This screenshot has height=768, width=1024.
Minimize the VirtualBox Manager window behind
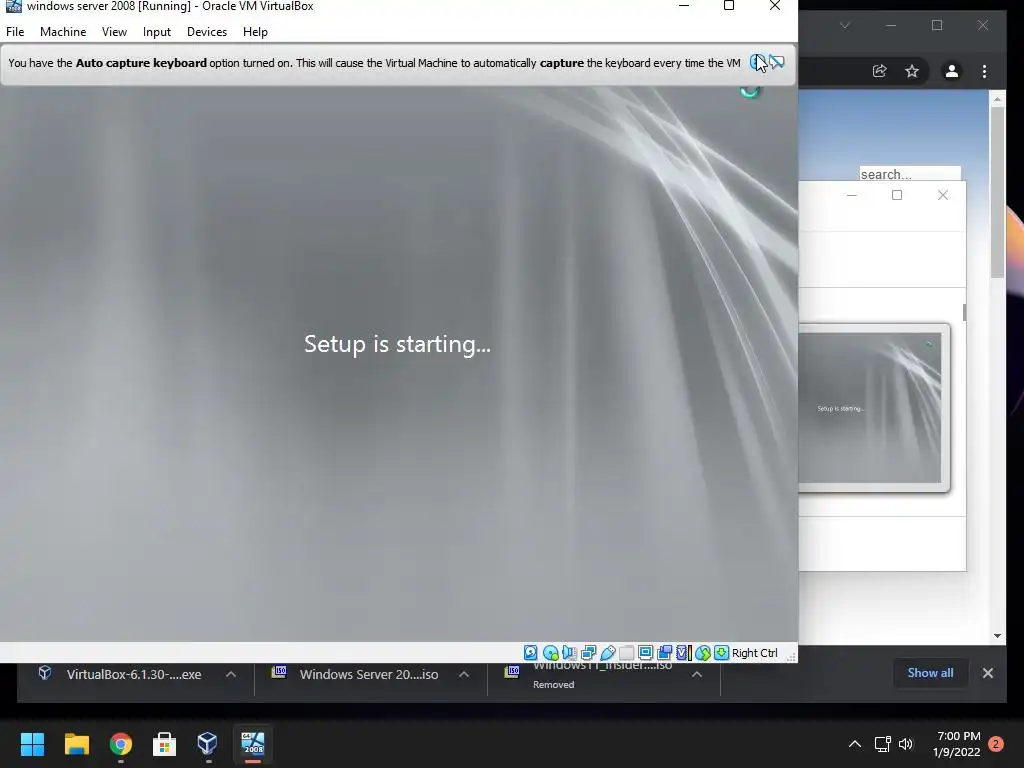point(852,195)
